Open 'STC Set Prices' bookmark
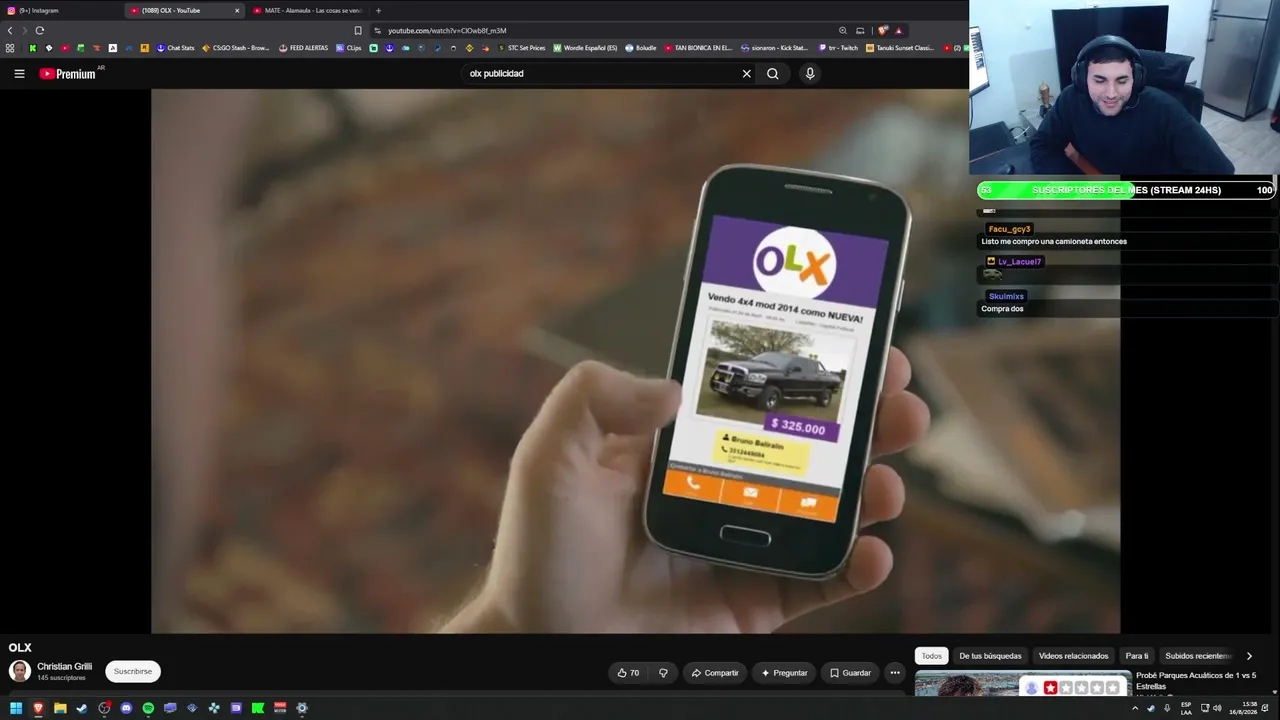 click(x=521, y=48)
